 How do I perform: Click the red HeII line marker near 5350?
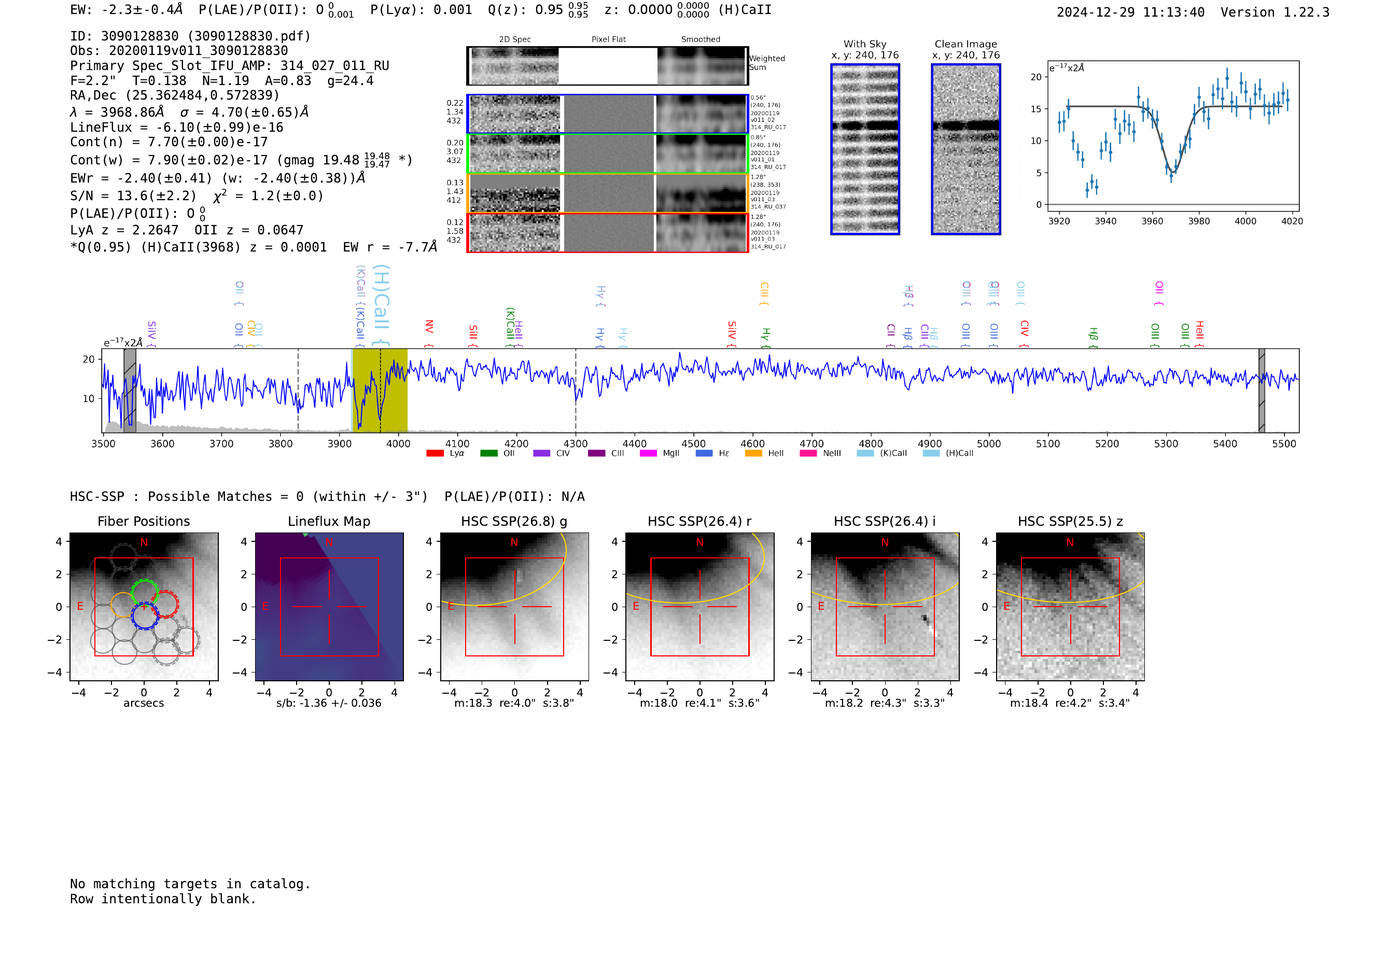[x=1200, y=334]
